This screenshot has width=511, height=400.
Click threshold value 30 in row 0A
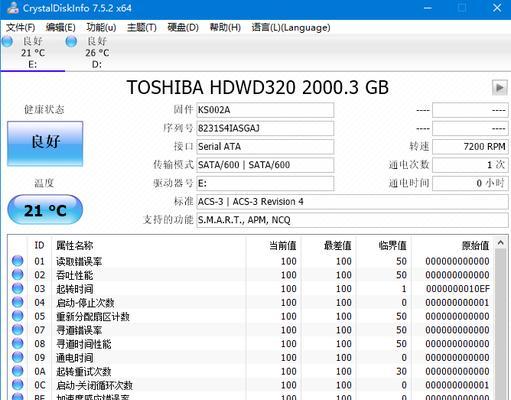point(401,371)
